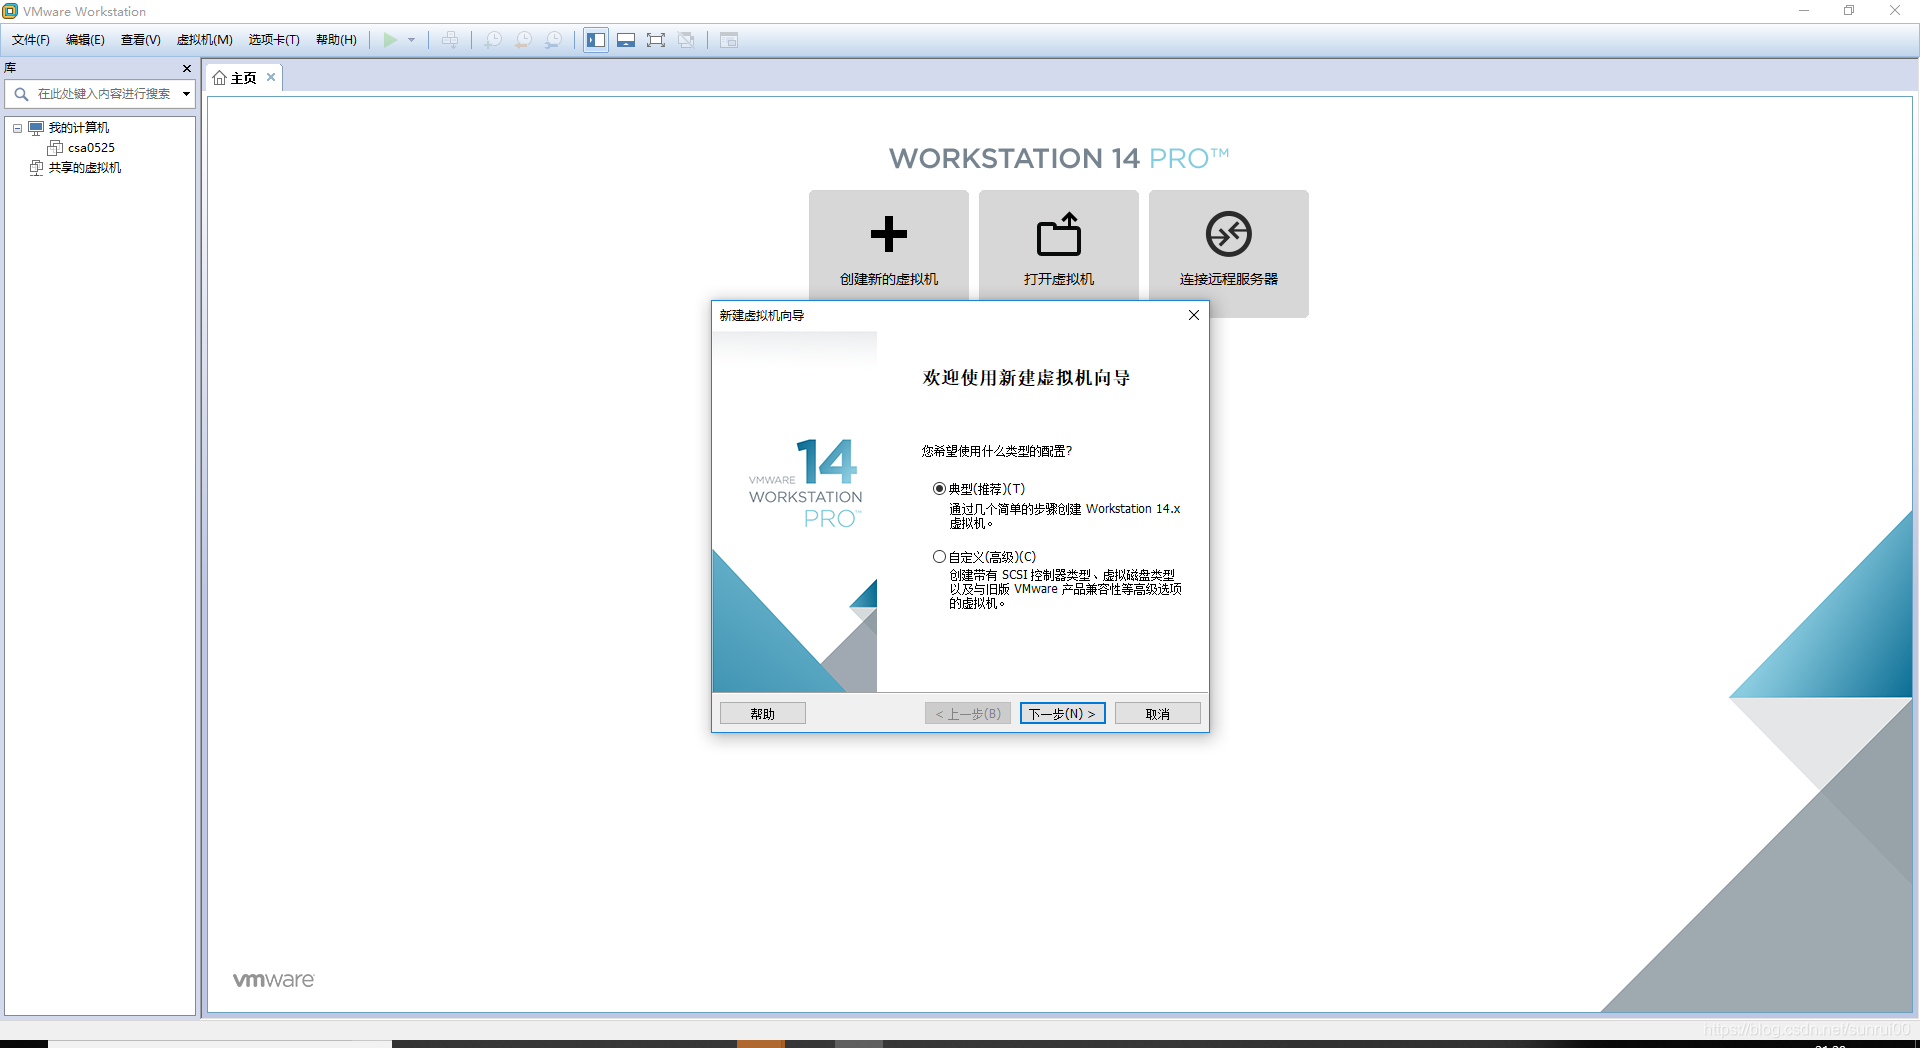Click the manage snapshots toolbar icon
Screen dimensions: 1920x1048
tap(553, 40)
